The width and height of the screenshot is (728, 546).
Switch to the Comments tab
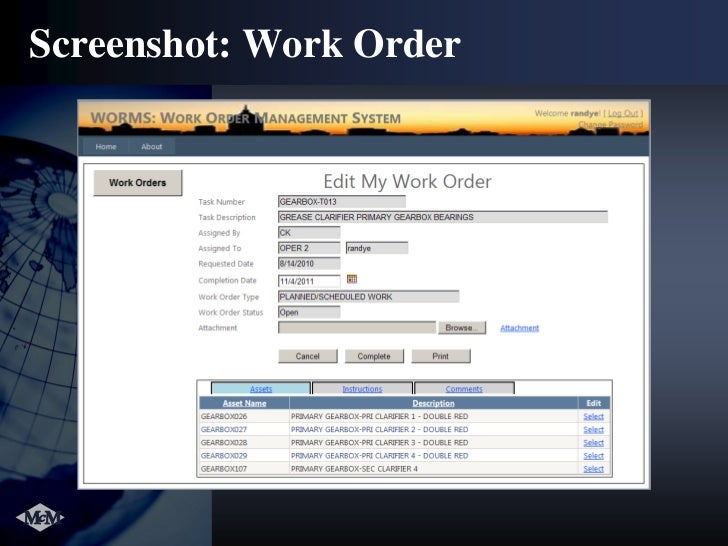(464, 389)
